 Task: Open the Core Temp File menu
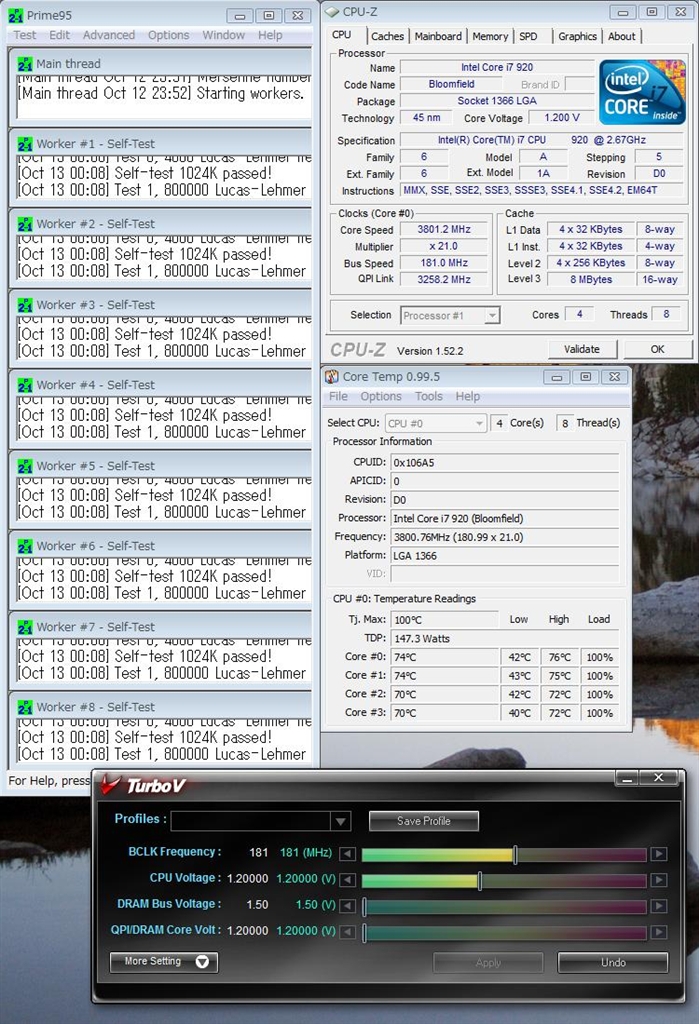tap(338, 396)
